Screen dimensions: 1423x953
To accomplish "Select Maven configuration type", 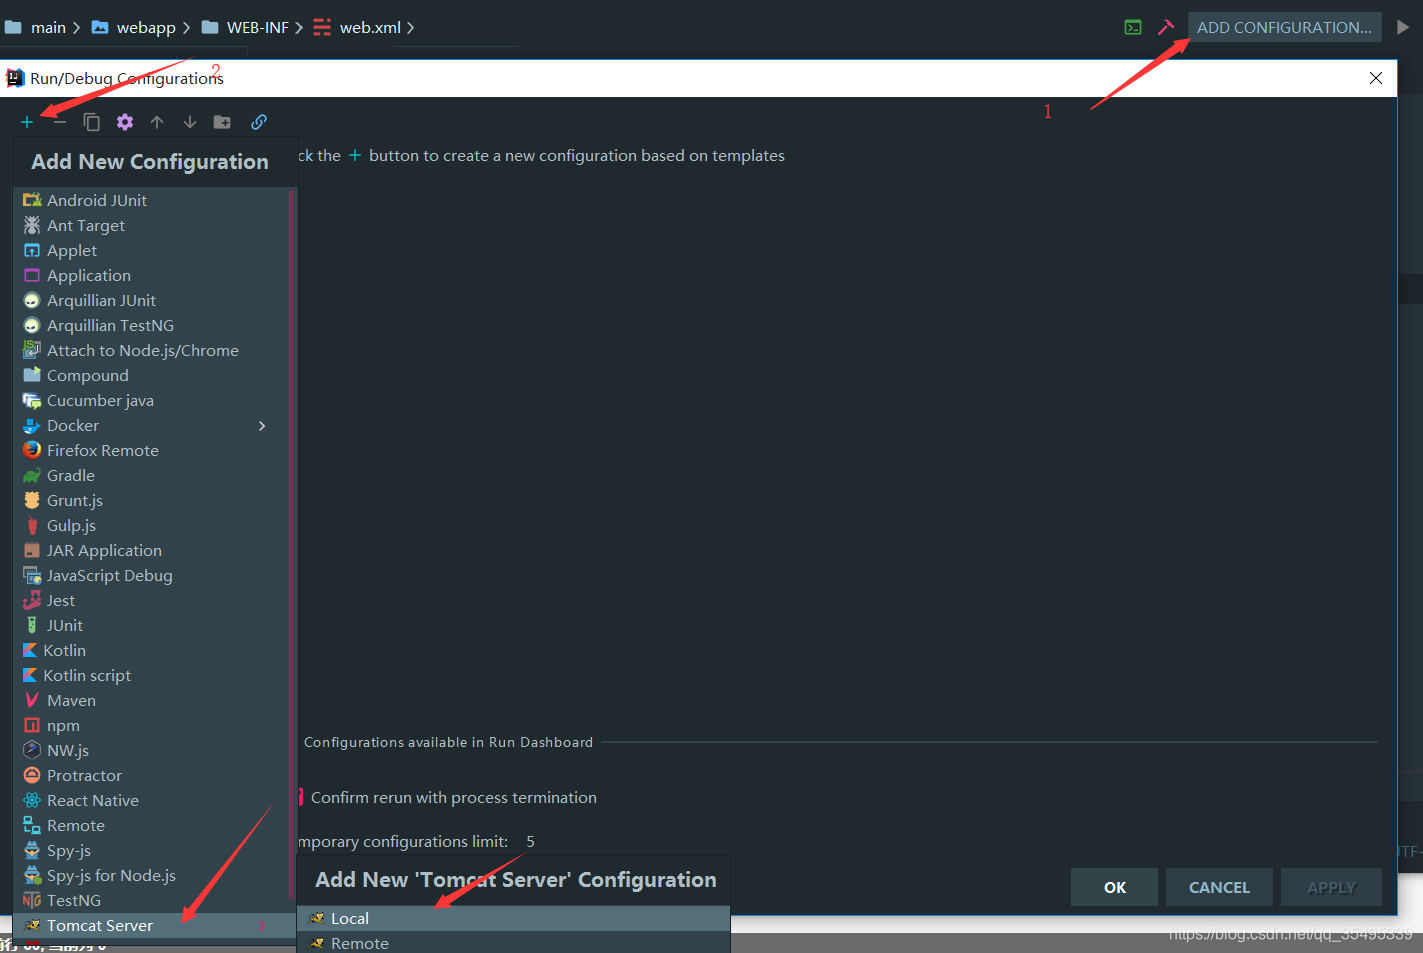I will click(x=150, y=700).
